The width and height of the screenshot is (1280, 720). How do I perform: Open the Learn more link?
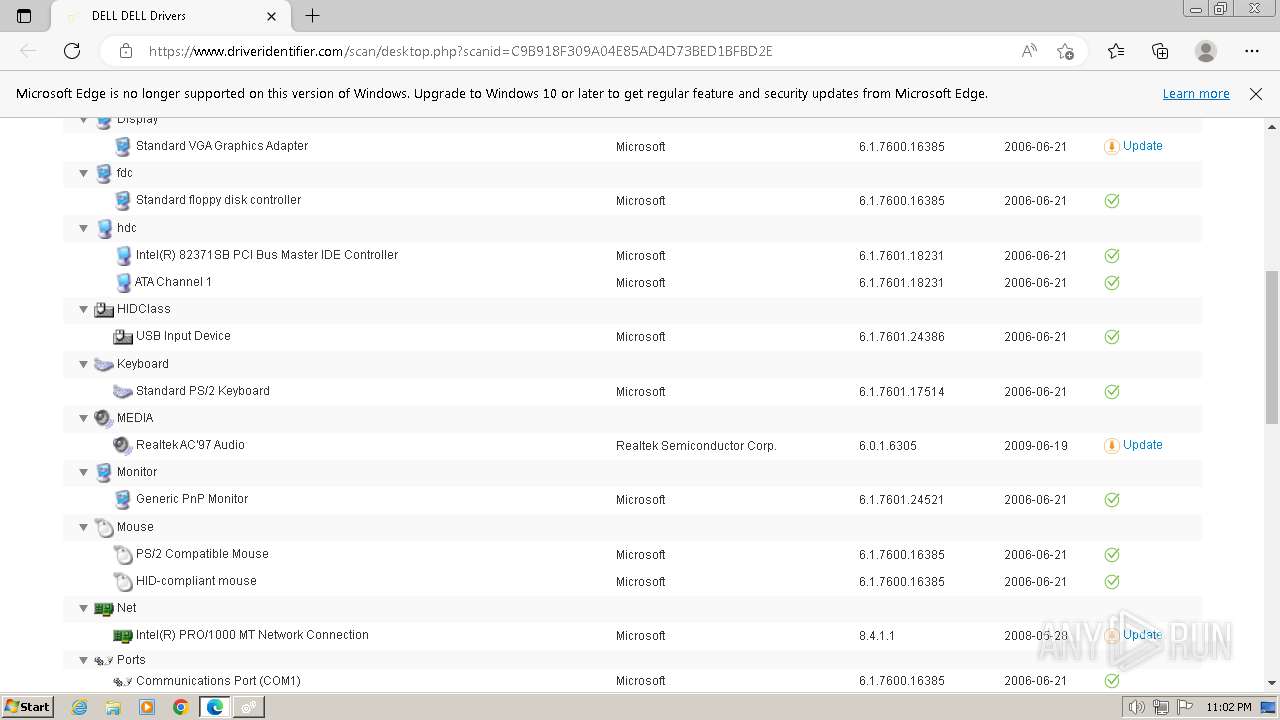(x=1196, y=94)
